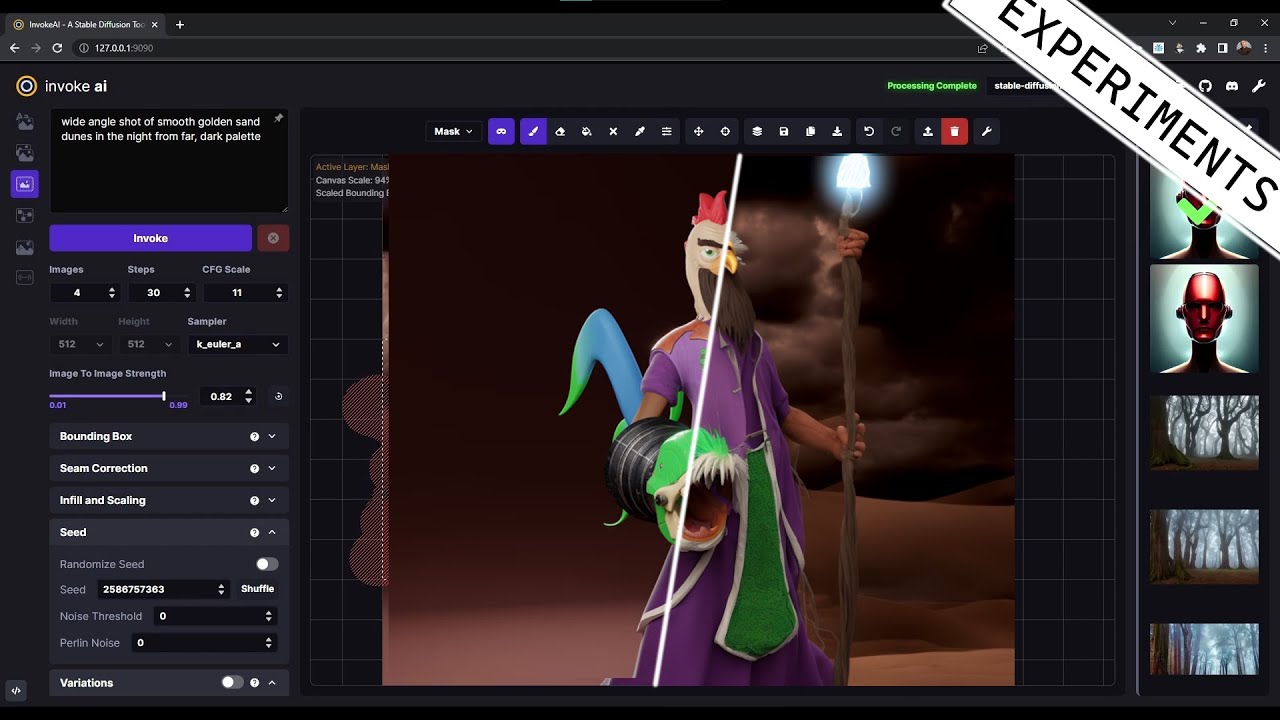Viewport: 1280px width, 720px height.
Task: Select the Color picker eyedropper tool
Action: 640,131
